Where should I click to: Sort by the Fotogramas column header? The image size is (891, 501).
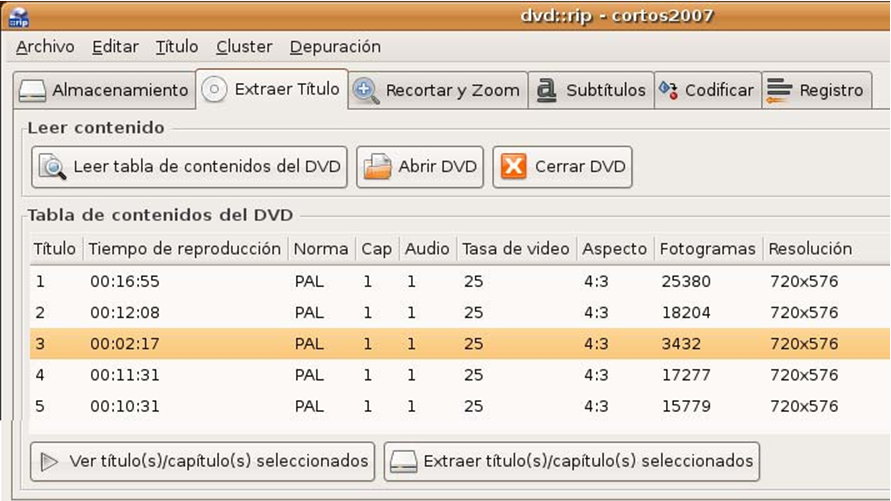tap(708, 249)
